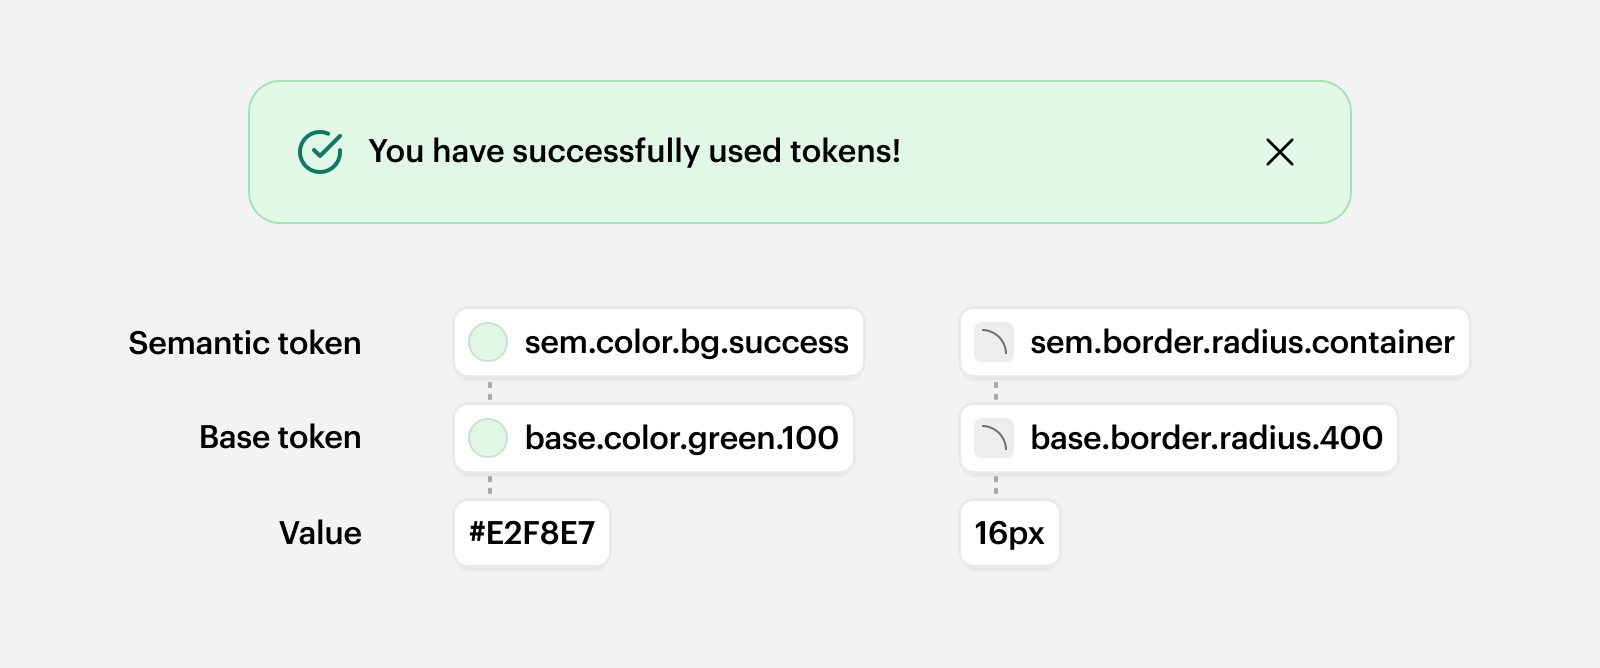Dismiss the success banner with X
The image size is (1600, 668).
[1279, 152]
